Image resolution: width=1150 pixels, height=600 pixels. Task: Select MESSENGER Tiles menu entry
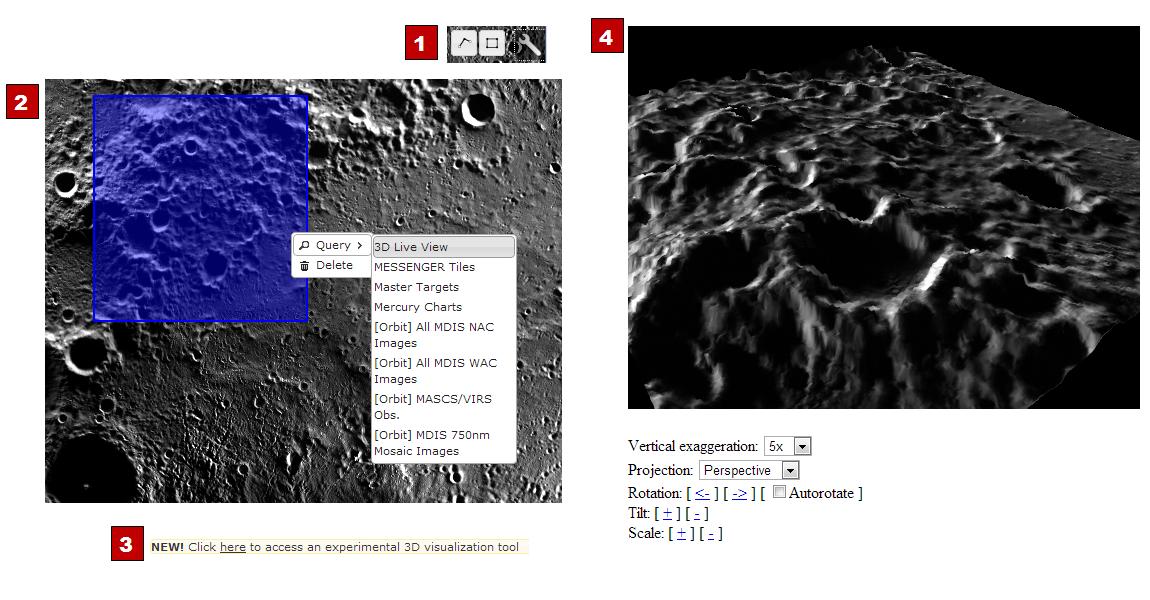pos(424,267)
